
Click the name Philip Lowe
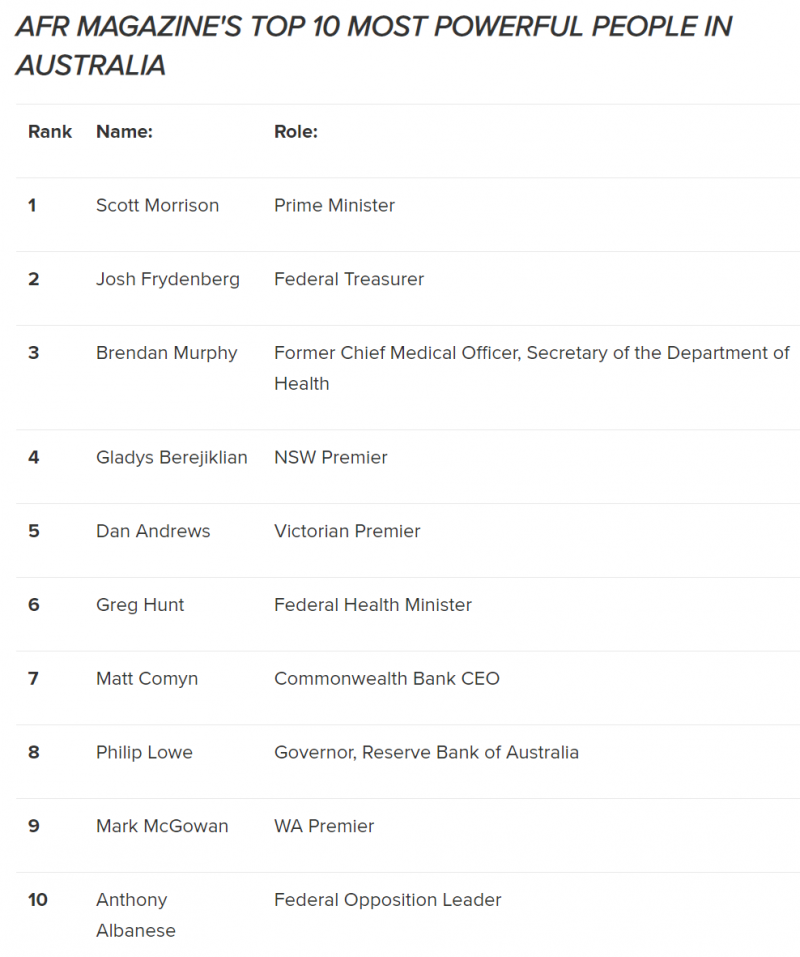click(145, 753)
